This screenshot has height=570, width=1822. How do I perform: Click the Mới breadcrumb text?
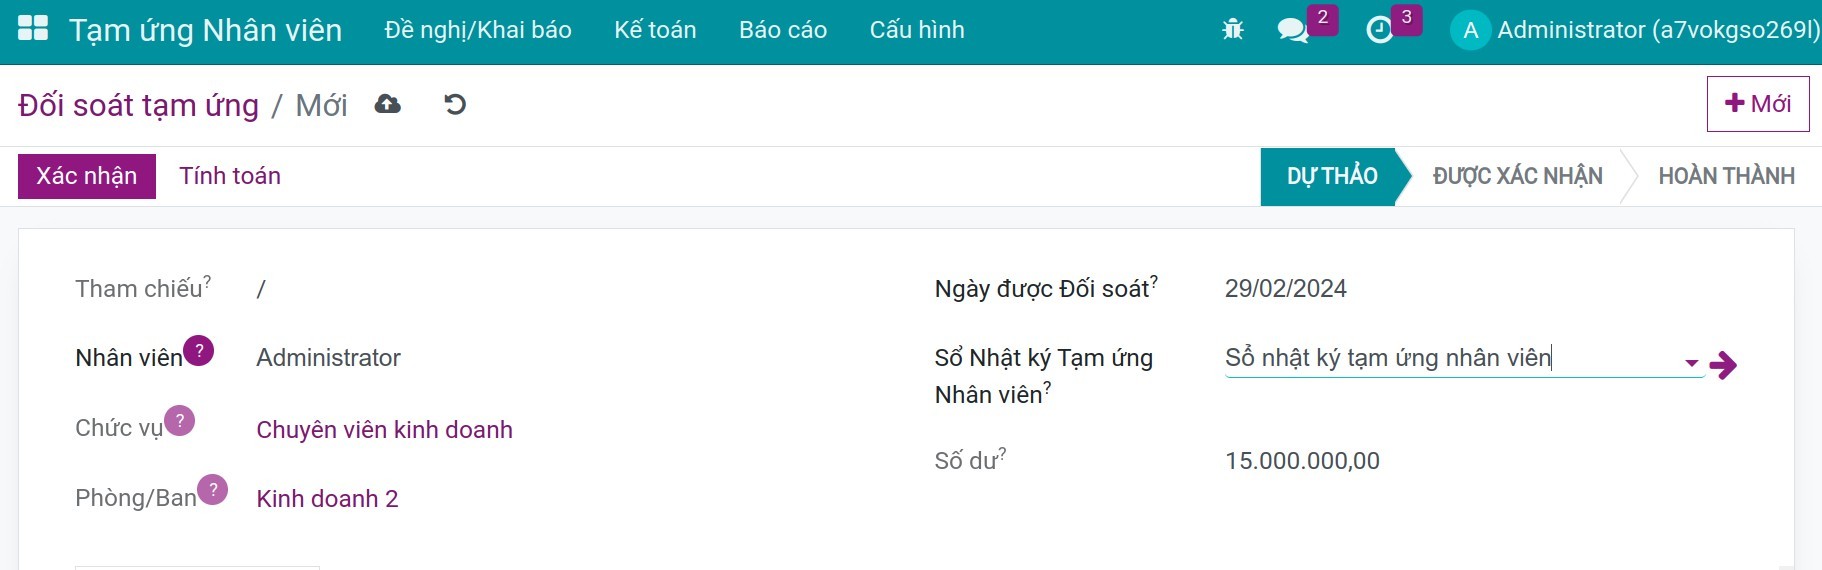coord(321,105)
